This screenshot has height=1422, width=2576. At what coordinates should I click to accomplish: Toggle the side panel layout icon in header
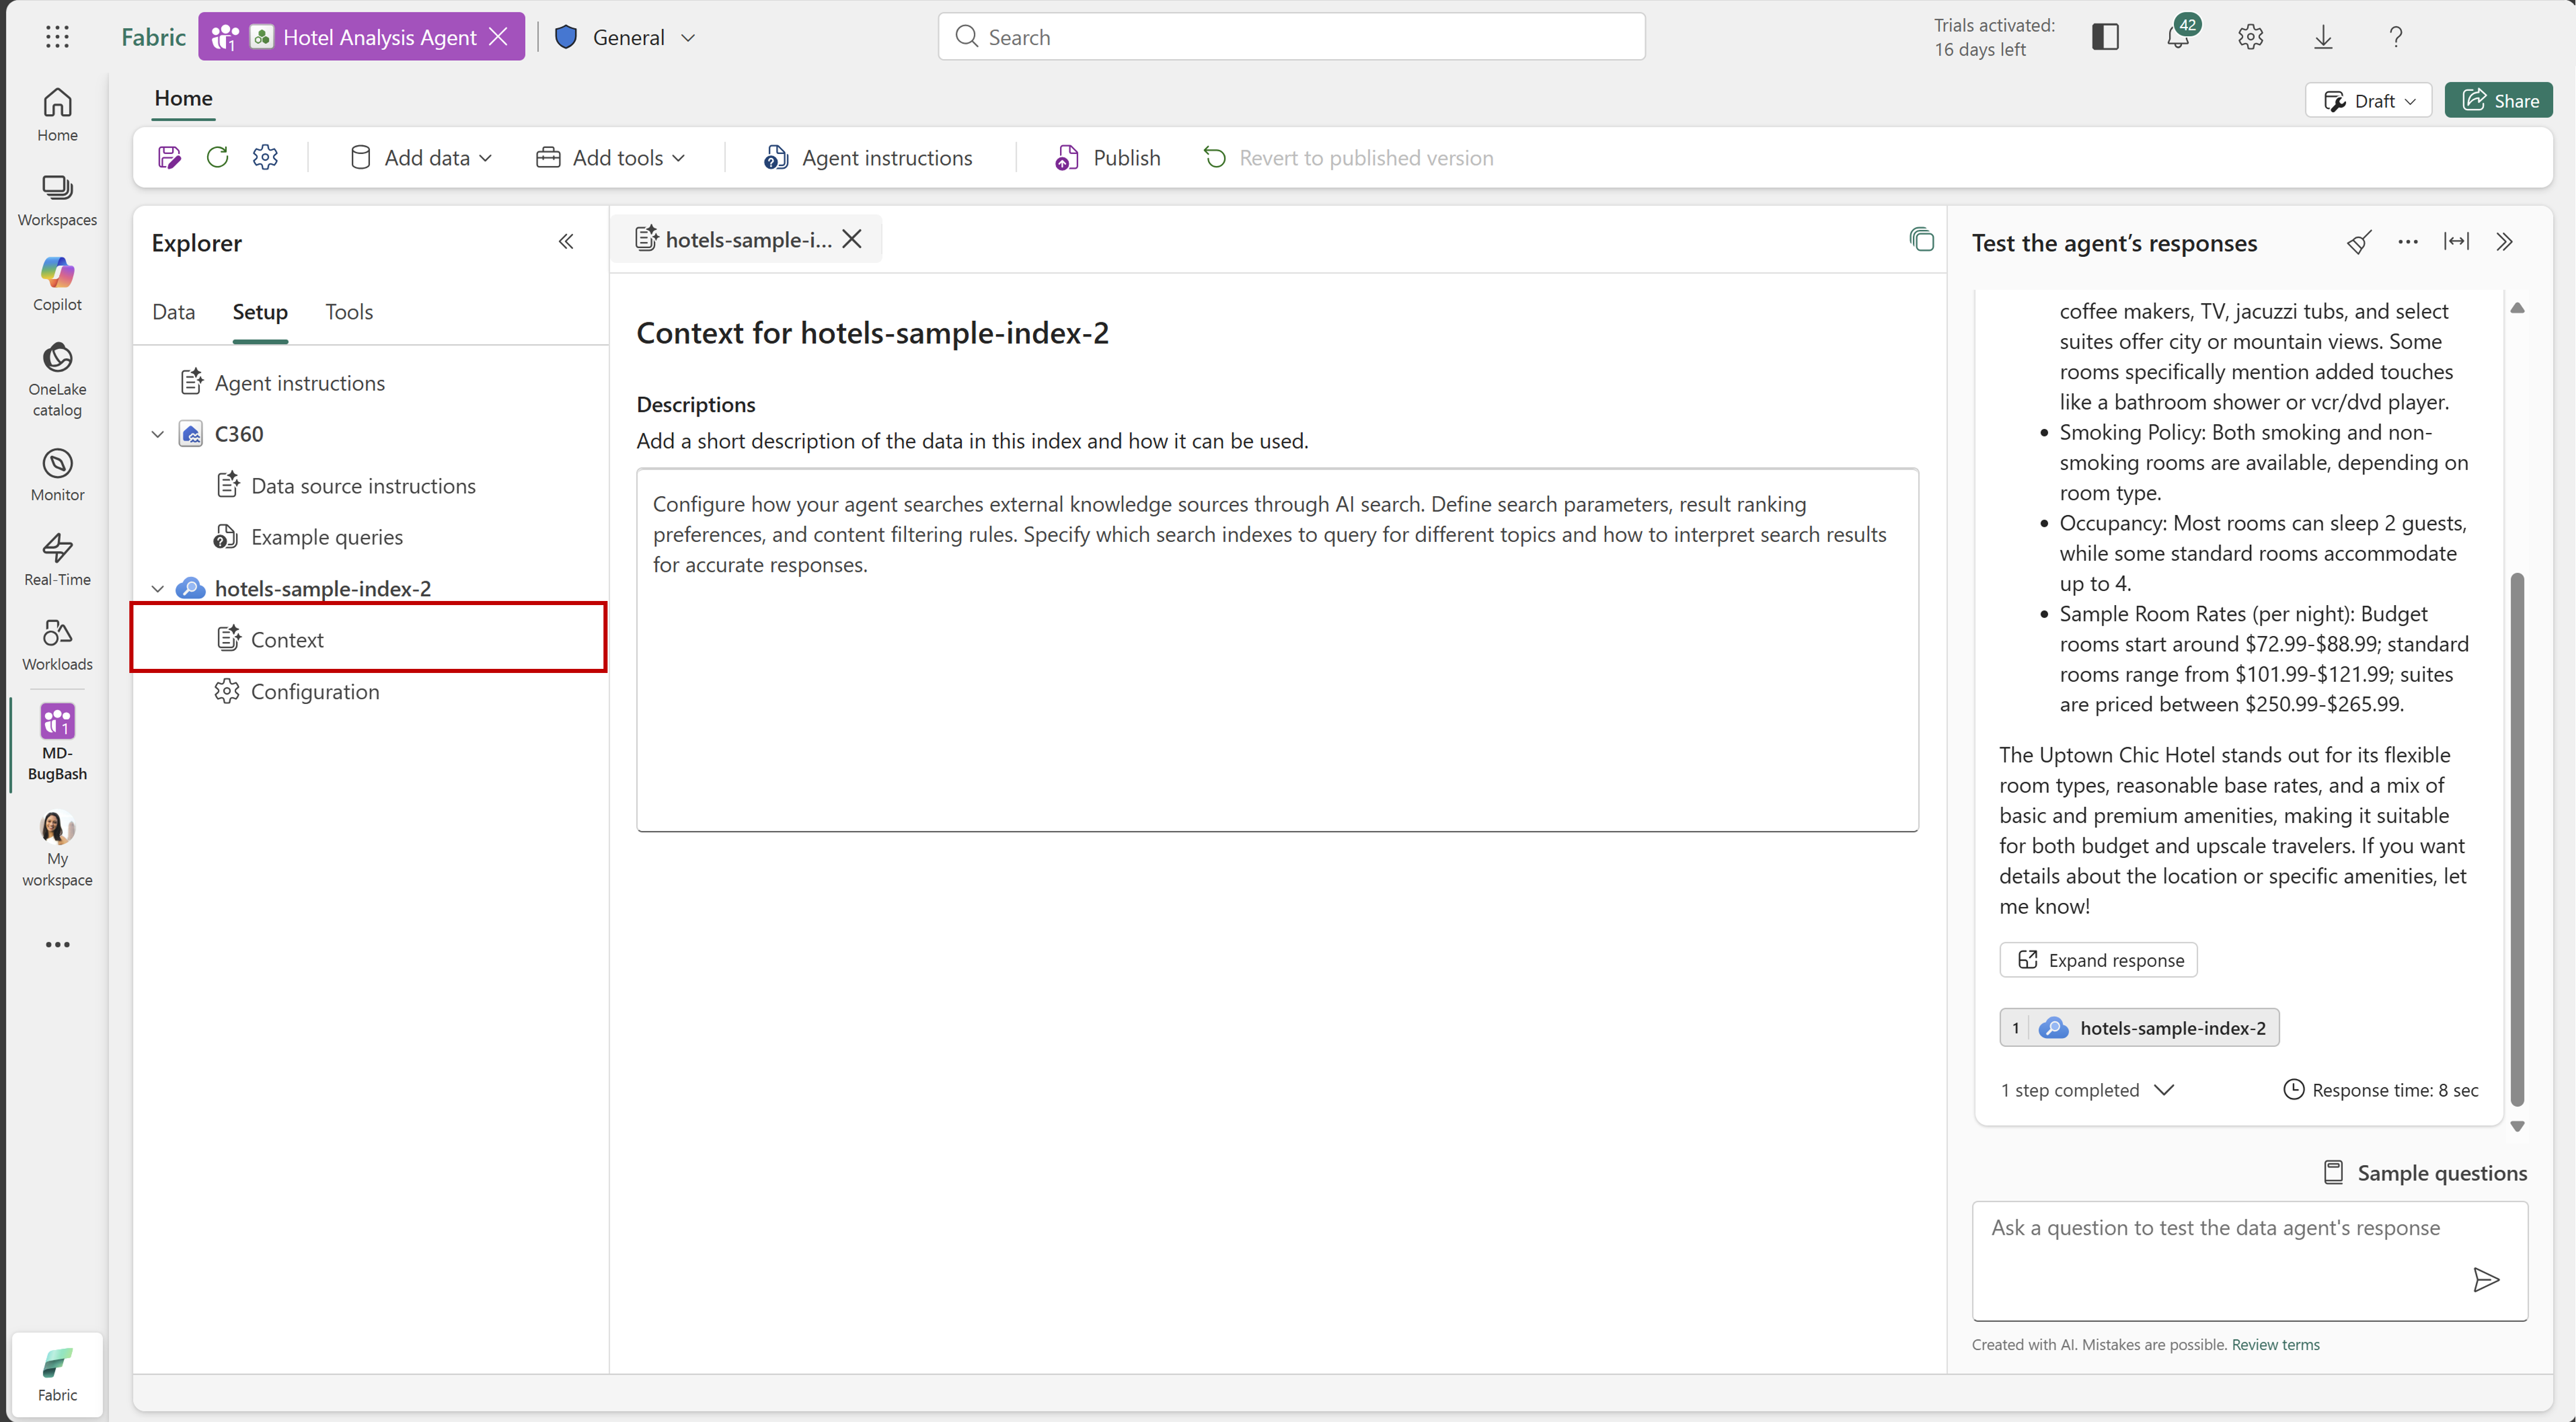click(2105, 37)
